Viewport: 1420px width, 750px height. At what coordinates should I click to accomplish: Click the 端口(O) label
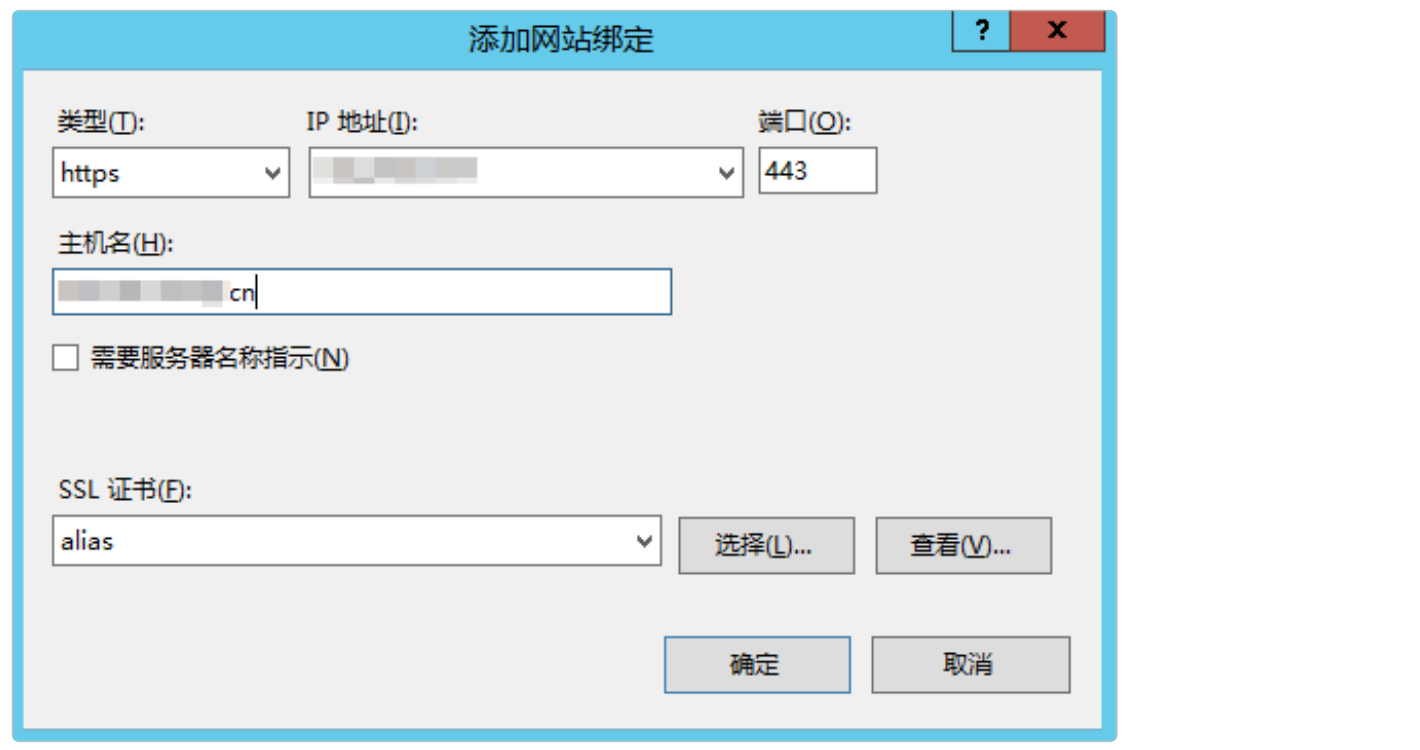[x=804, y=122]
